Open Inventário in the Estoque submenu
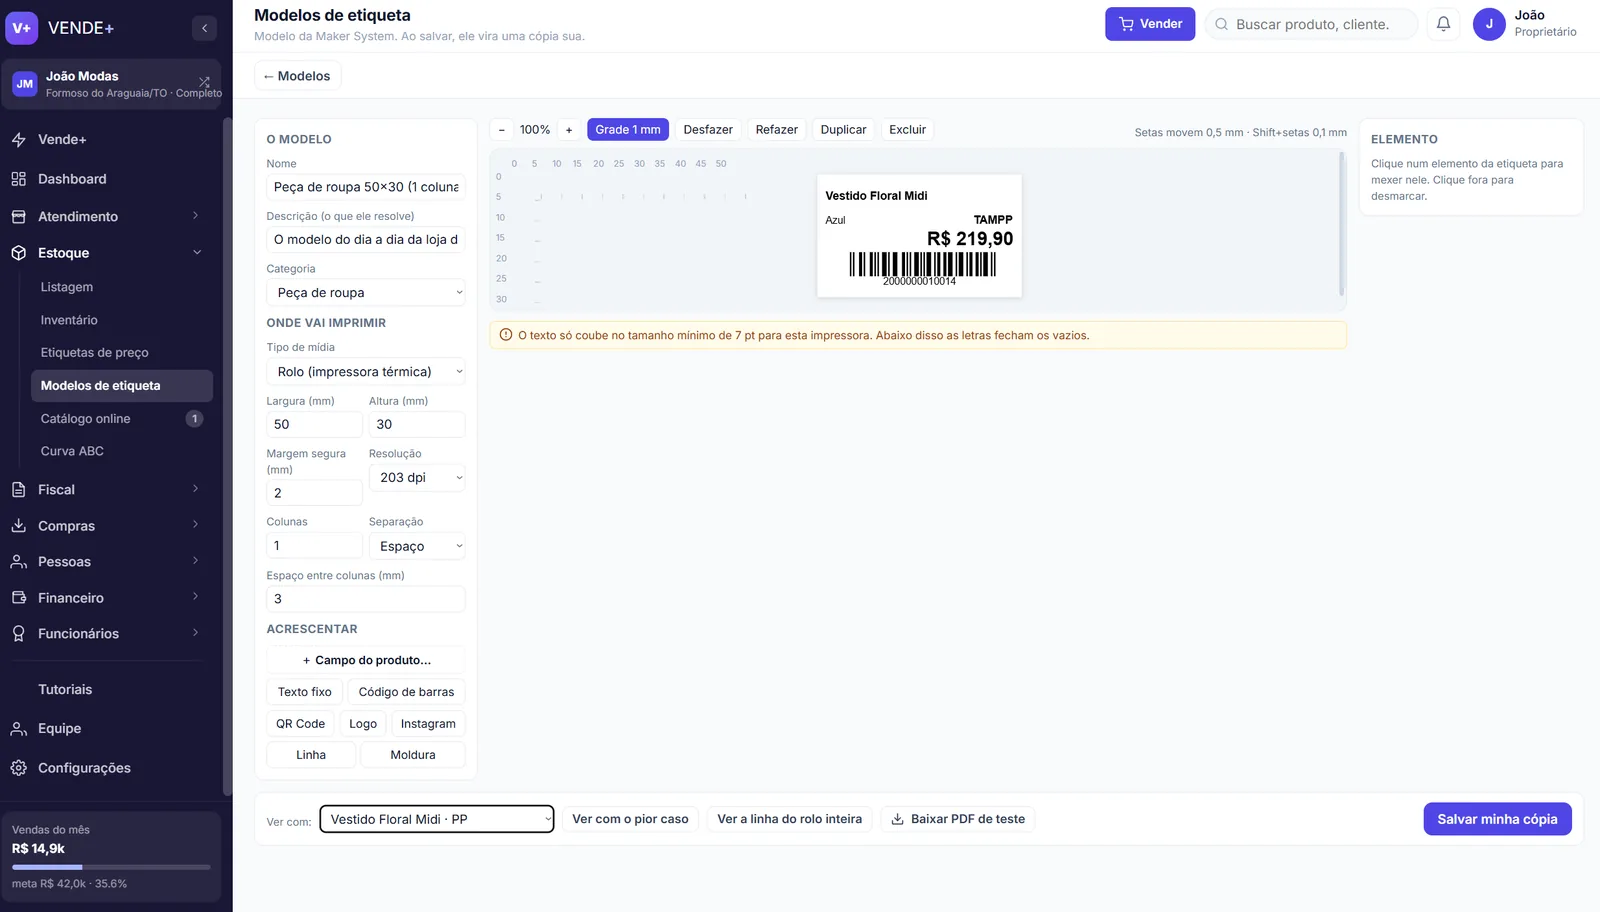 point(69,320)
